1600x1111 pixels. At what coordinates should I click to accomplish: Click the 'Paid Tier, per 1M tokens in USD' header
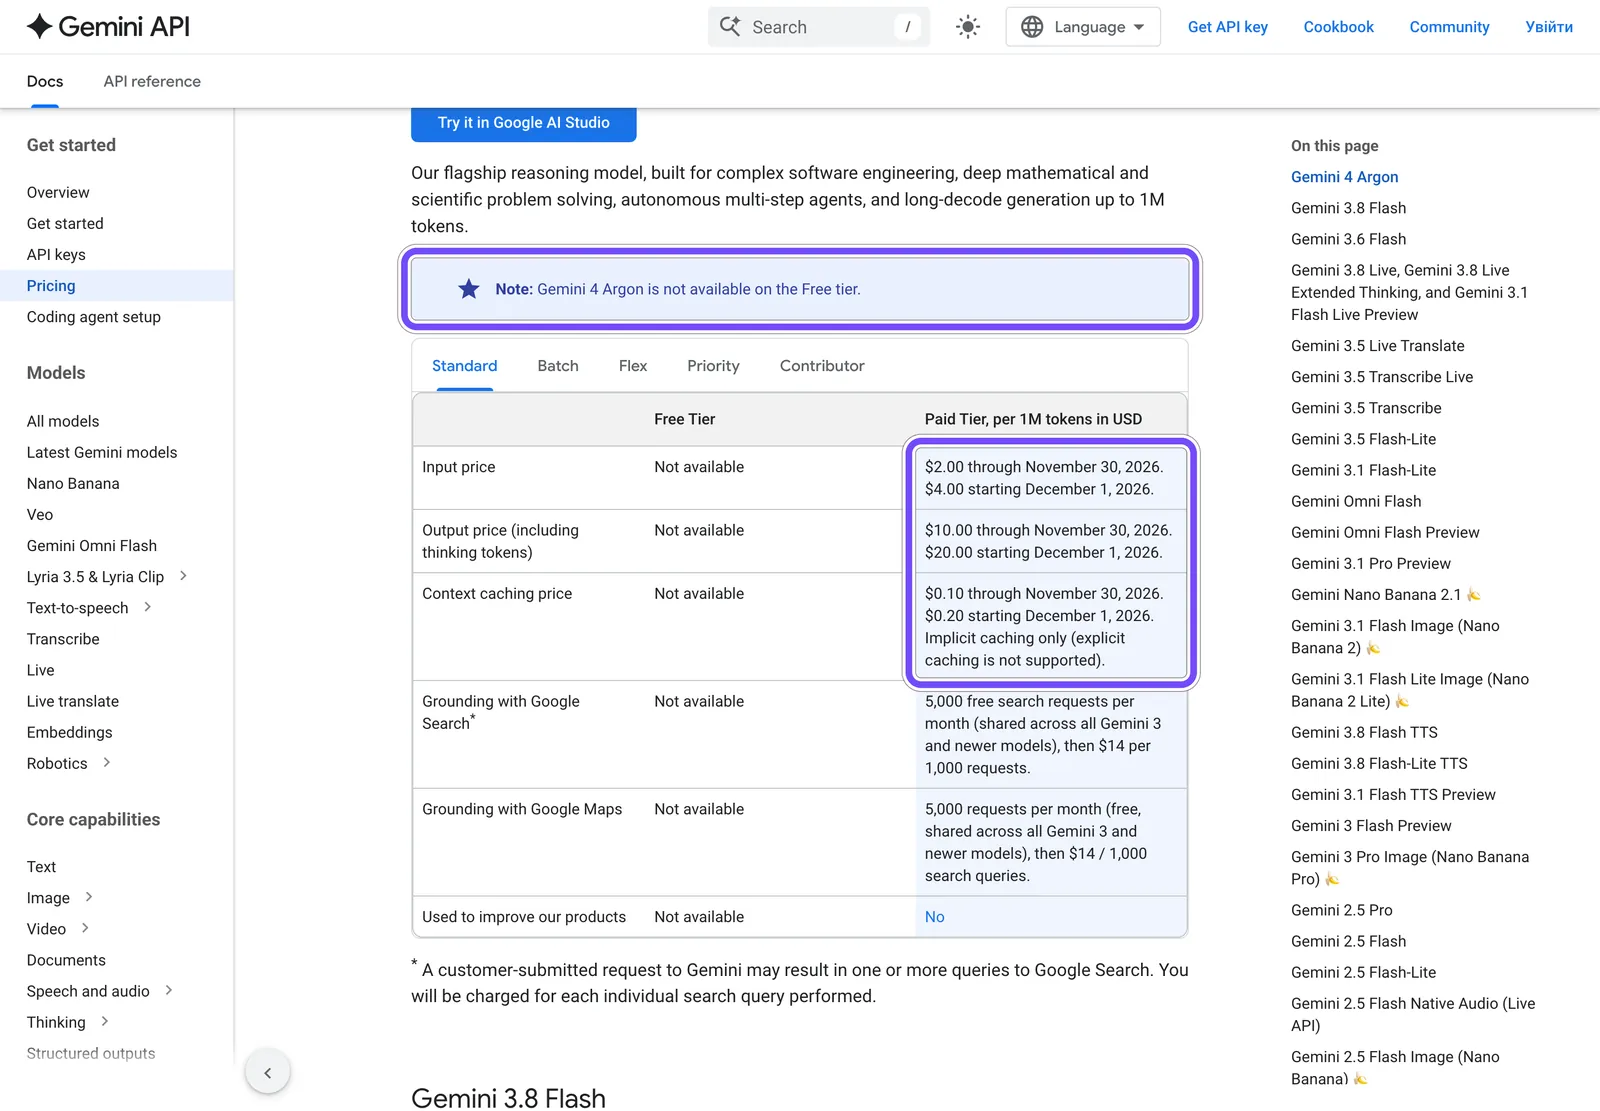[x=1033, y=419]
